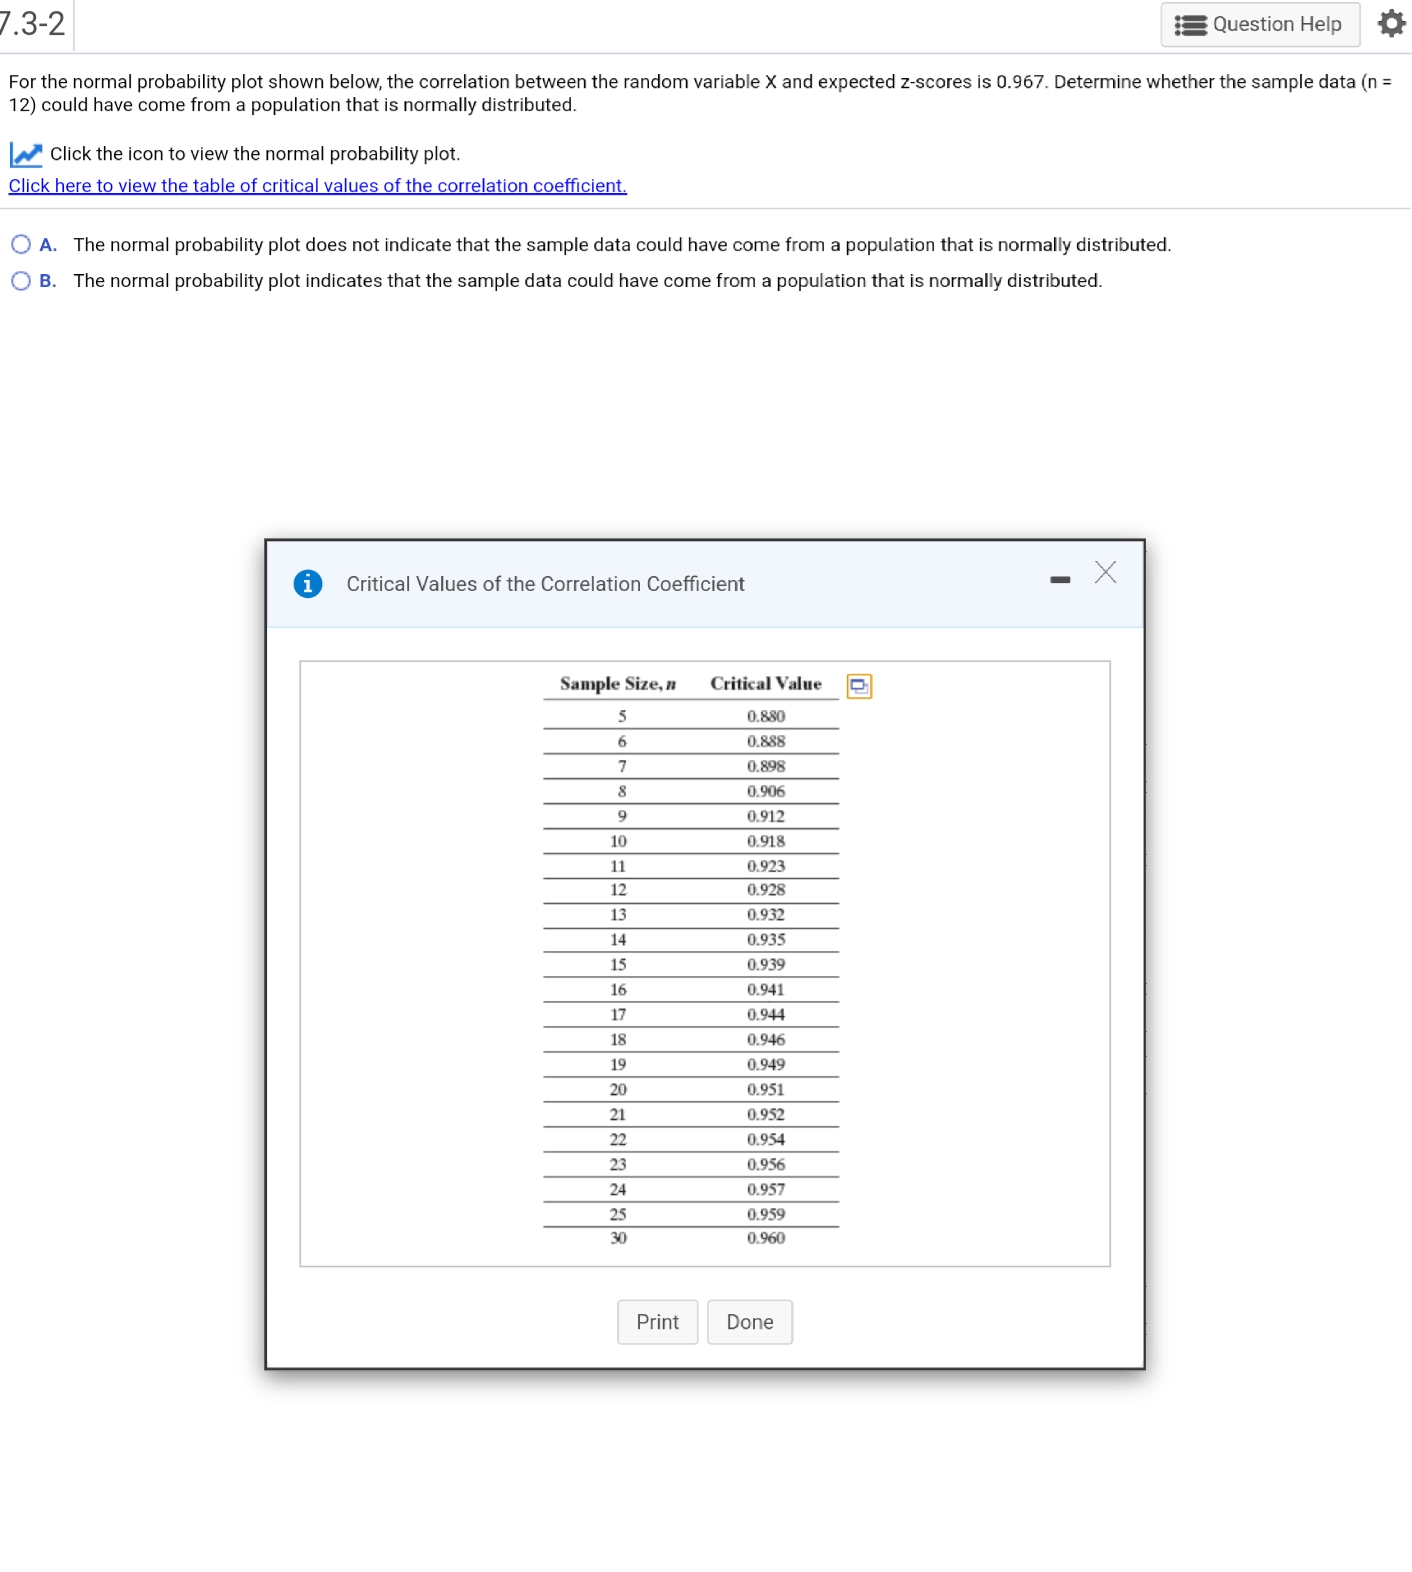Click critical value 0.944 for n = 17
The image size is (1412, 1572).
(x=766, y=1015)
